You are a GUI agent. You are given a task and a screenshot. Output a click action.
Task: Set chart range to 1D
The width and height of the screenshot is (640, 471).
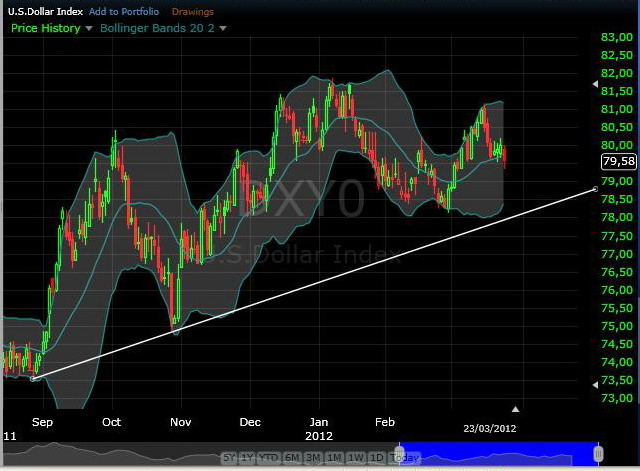(376, 458)
